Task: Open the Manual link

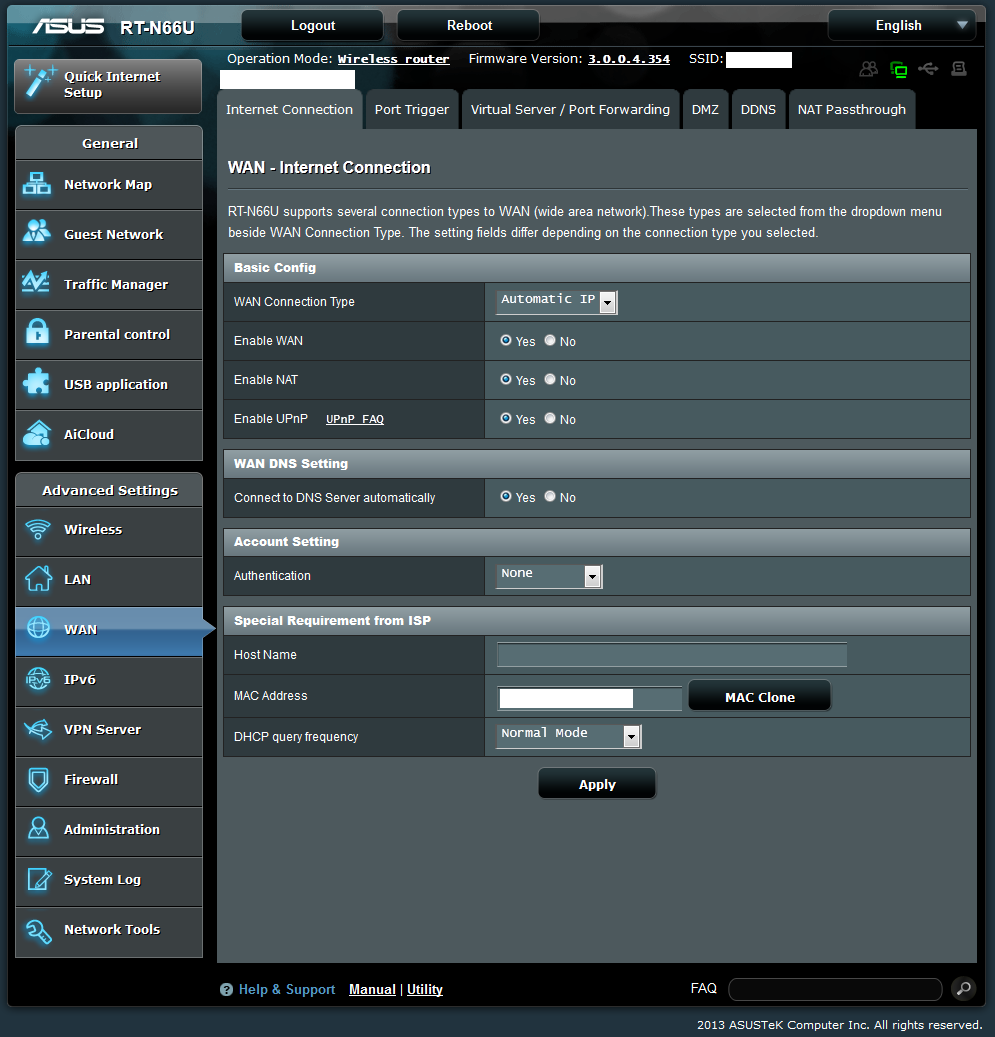Action: (x=372, y=989)
